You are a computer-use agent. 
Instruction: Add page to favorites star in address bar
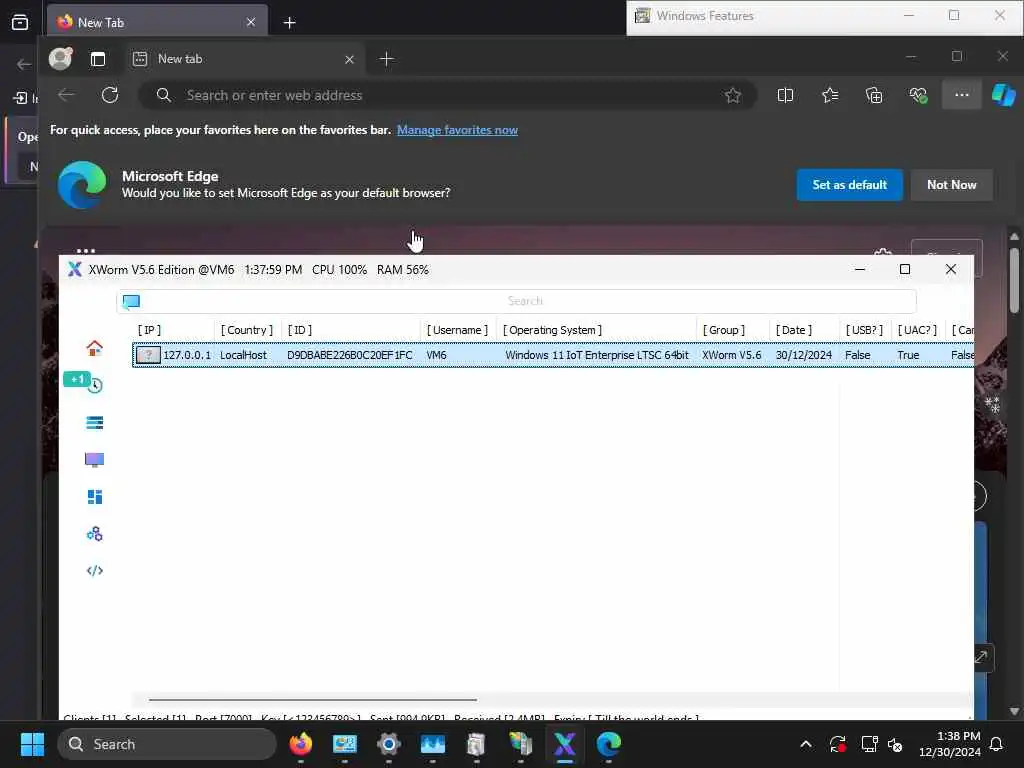[733, 95]
